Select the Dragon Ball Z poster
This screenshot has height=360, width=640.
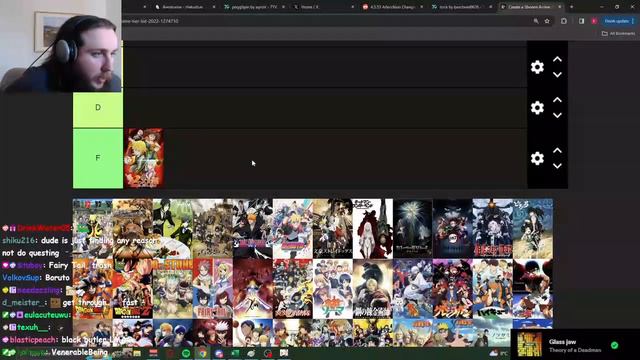click(x=133, y=289)
